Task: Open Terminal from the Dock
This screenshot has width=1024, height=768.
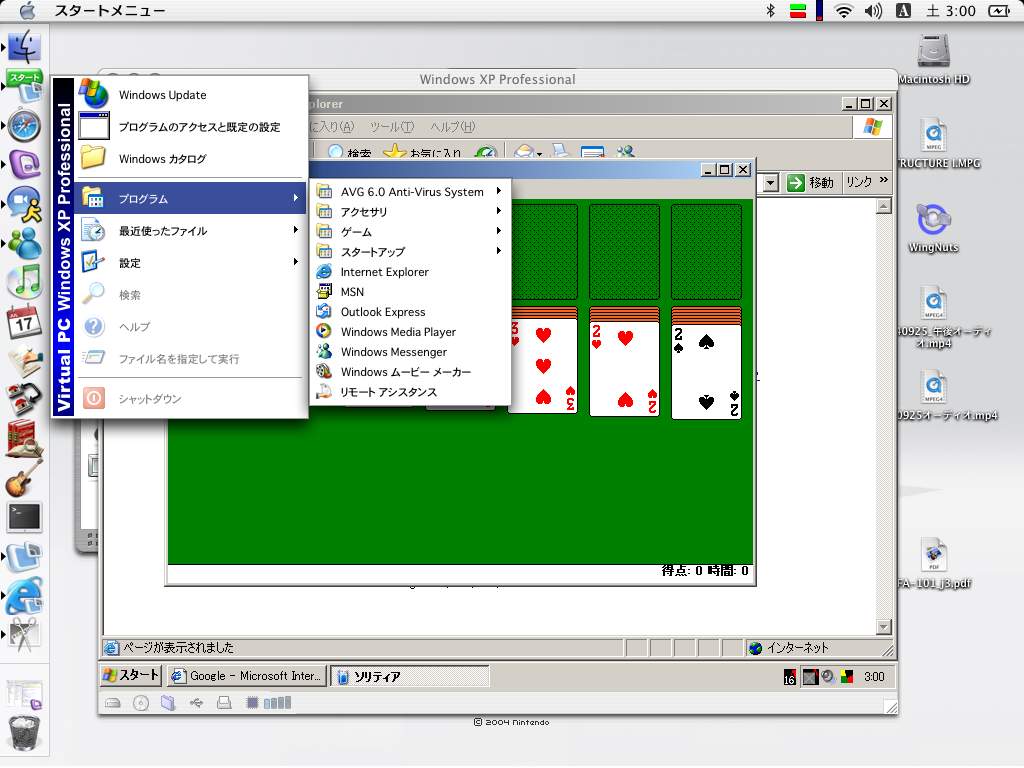Action: coord(24,517)
